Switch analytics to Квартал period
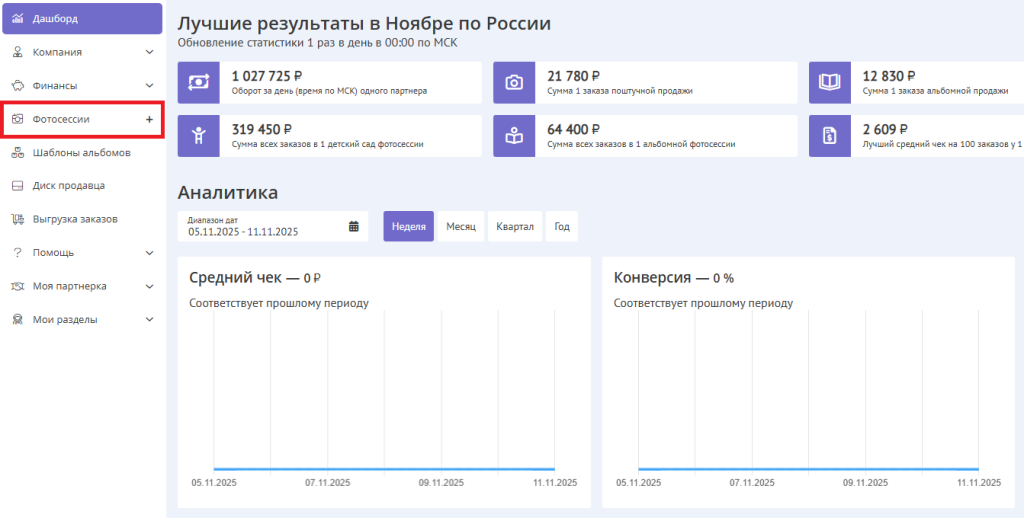This screenshot has height=518, width=1024. pos(515,226)
